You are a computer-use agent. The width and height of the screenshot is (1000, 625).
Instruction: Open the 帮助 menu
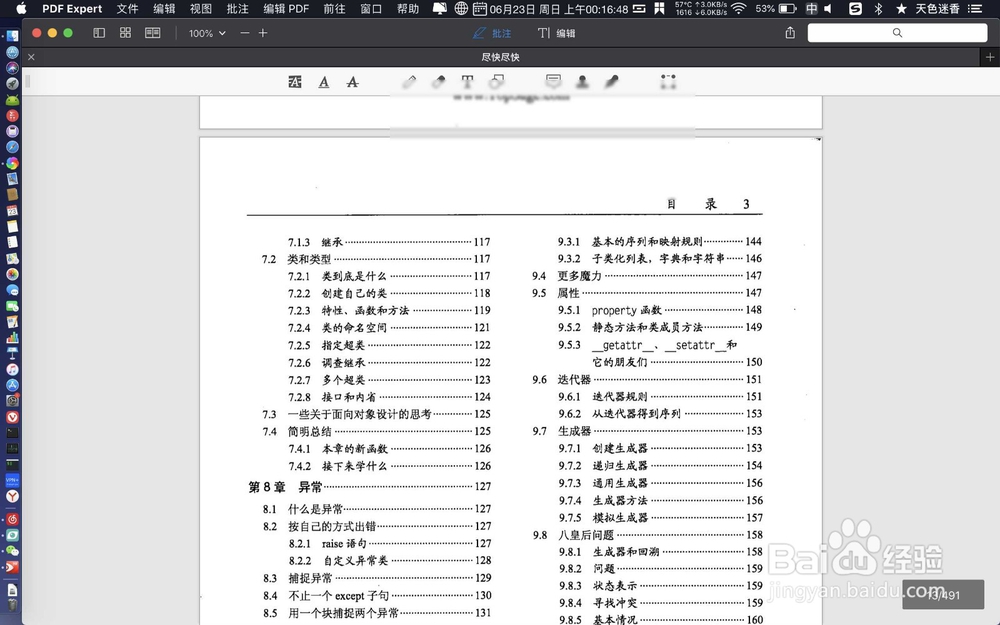coord(408,8)
